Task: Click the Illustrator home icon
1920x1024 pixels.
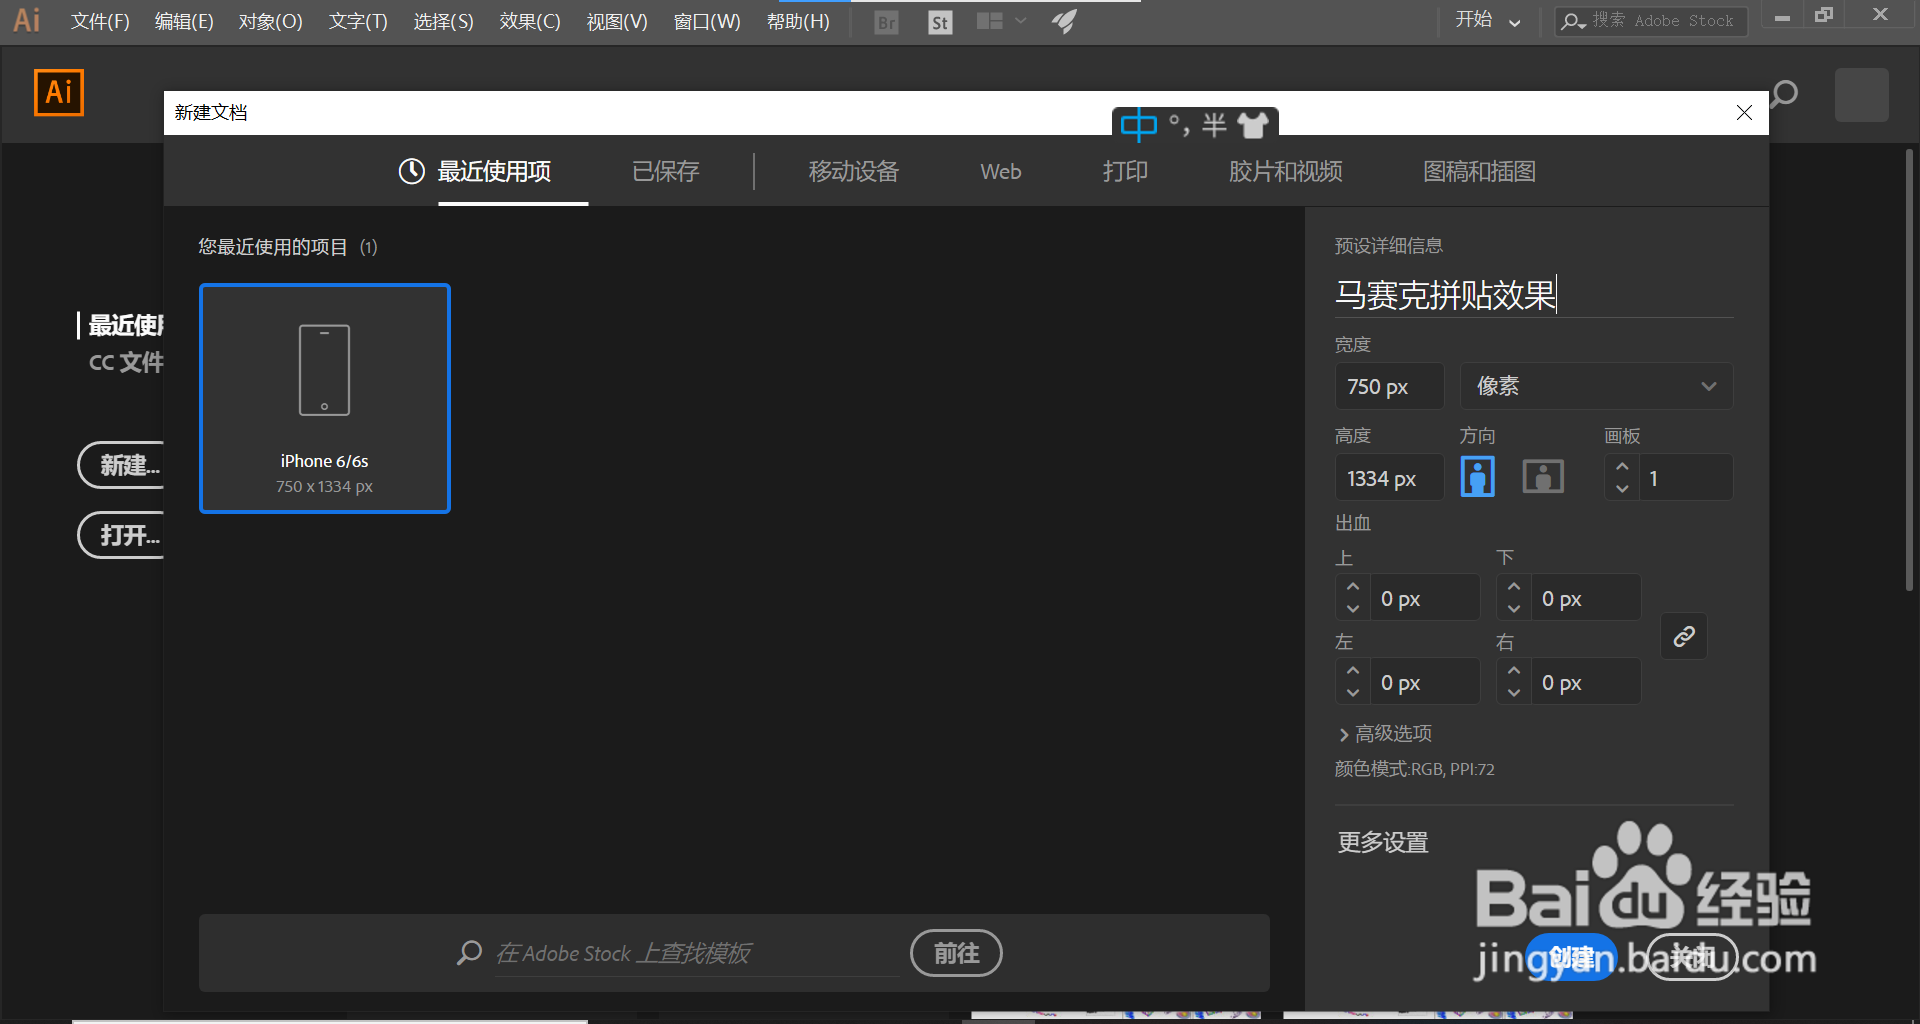Action: [58, 92]
